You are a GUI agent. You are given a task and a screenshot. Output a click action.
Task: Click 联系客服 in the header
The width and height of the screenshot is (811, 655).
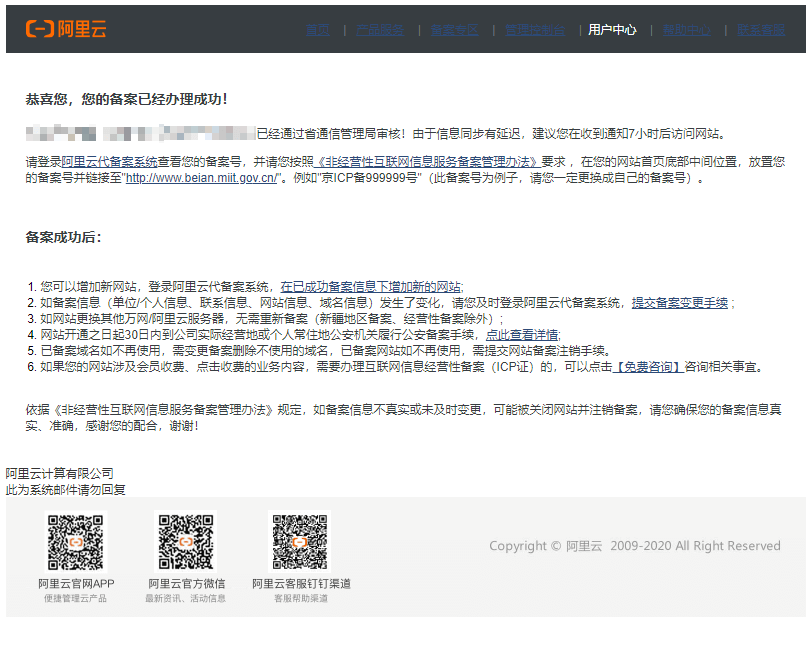[761, 30]
